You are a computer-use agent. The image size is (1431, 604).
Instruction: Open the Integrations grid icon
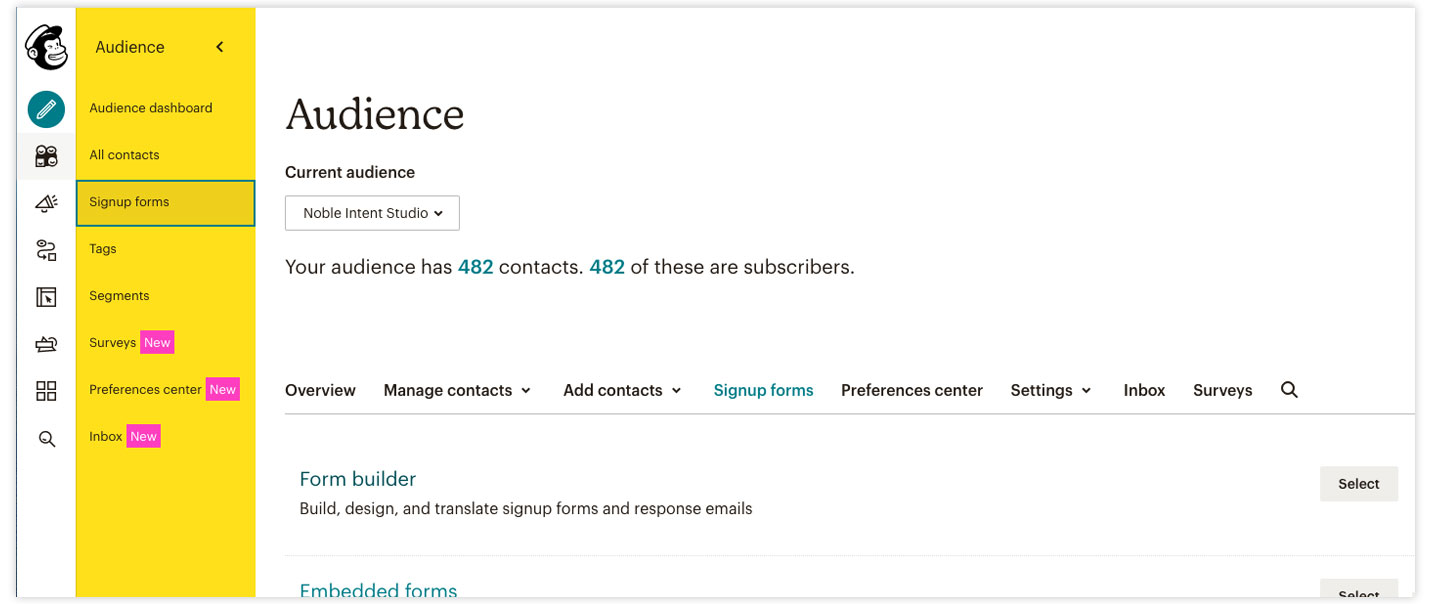[46, 391]
